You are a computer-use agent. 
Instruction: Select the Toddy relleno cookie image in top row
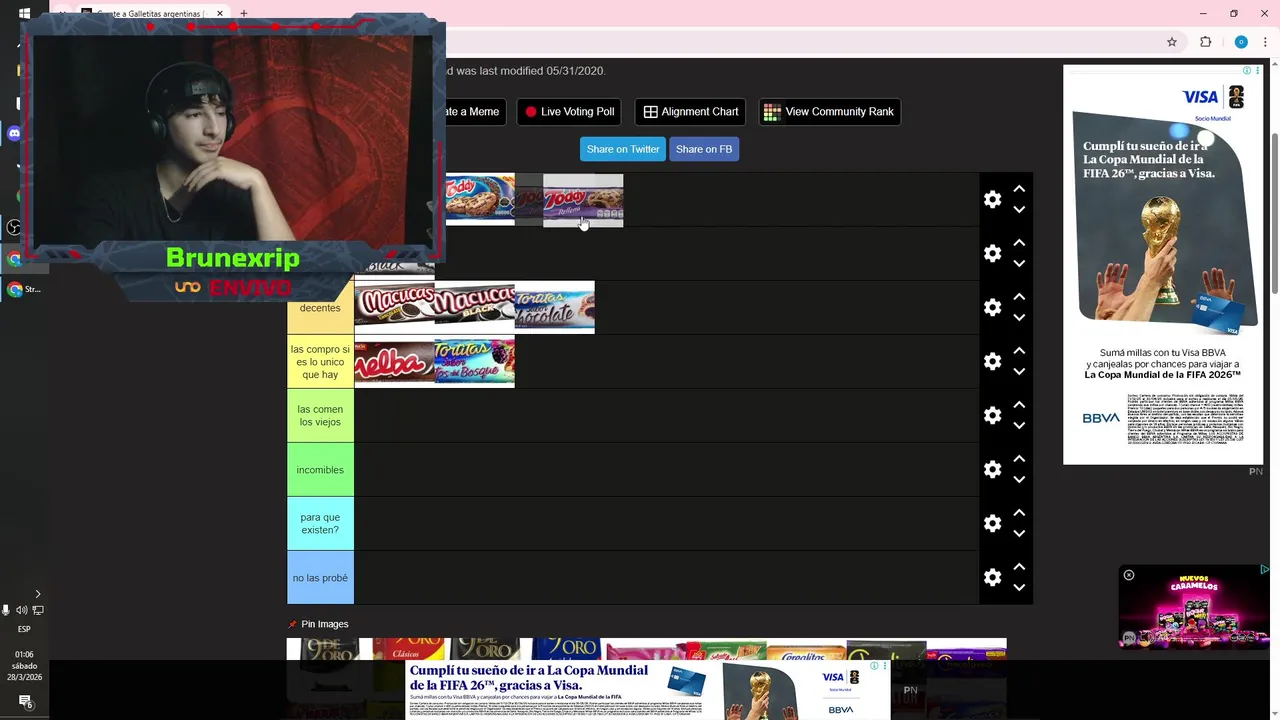click(583, 200)
